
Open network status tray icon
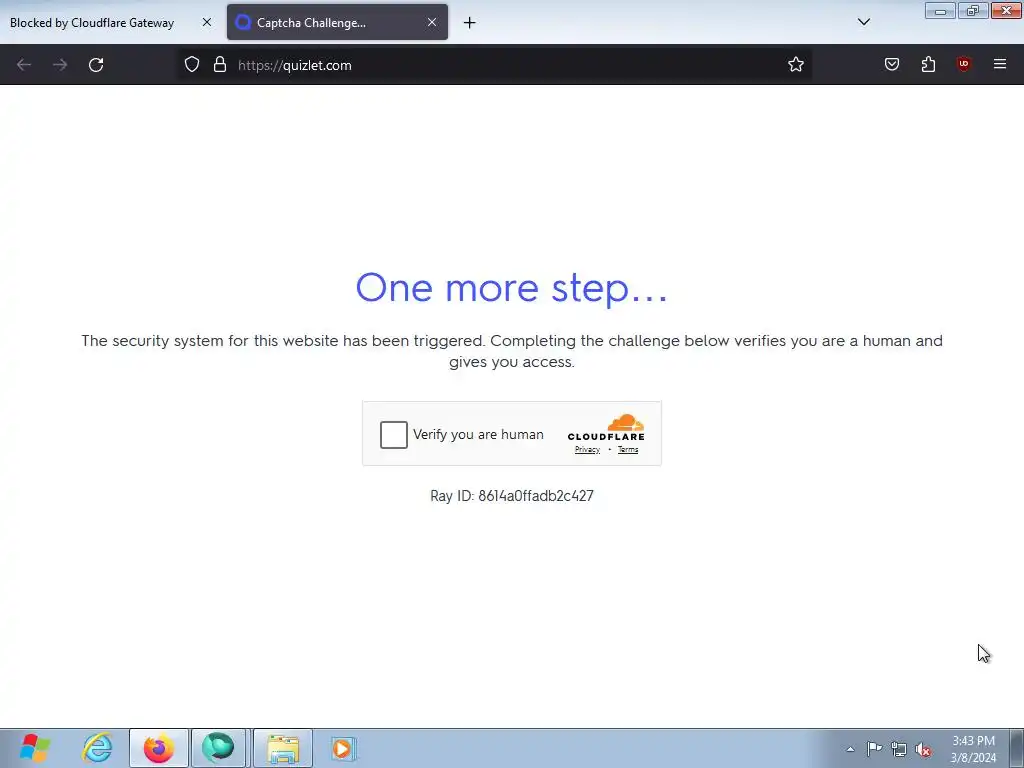tap(899, 750)
